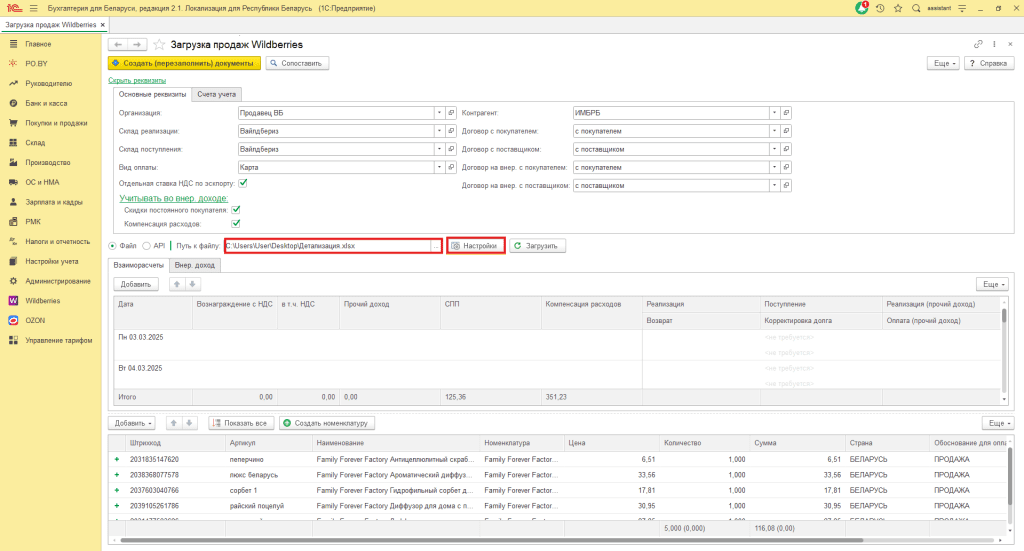Click the back navigation arrow

coord(118,45)
